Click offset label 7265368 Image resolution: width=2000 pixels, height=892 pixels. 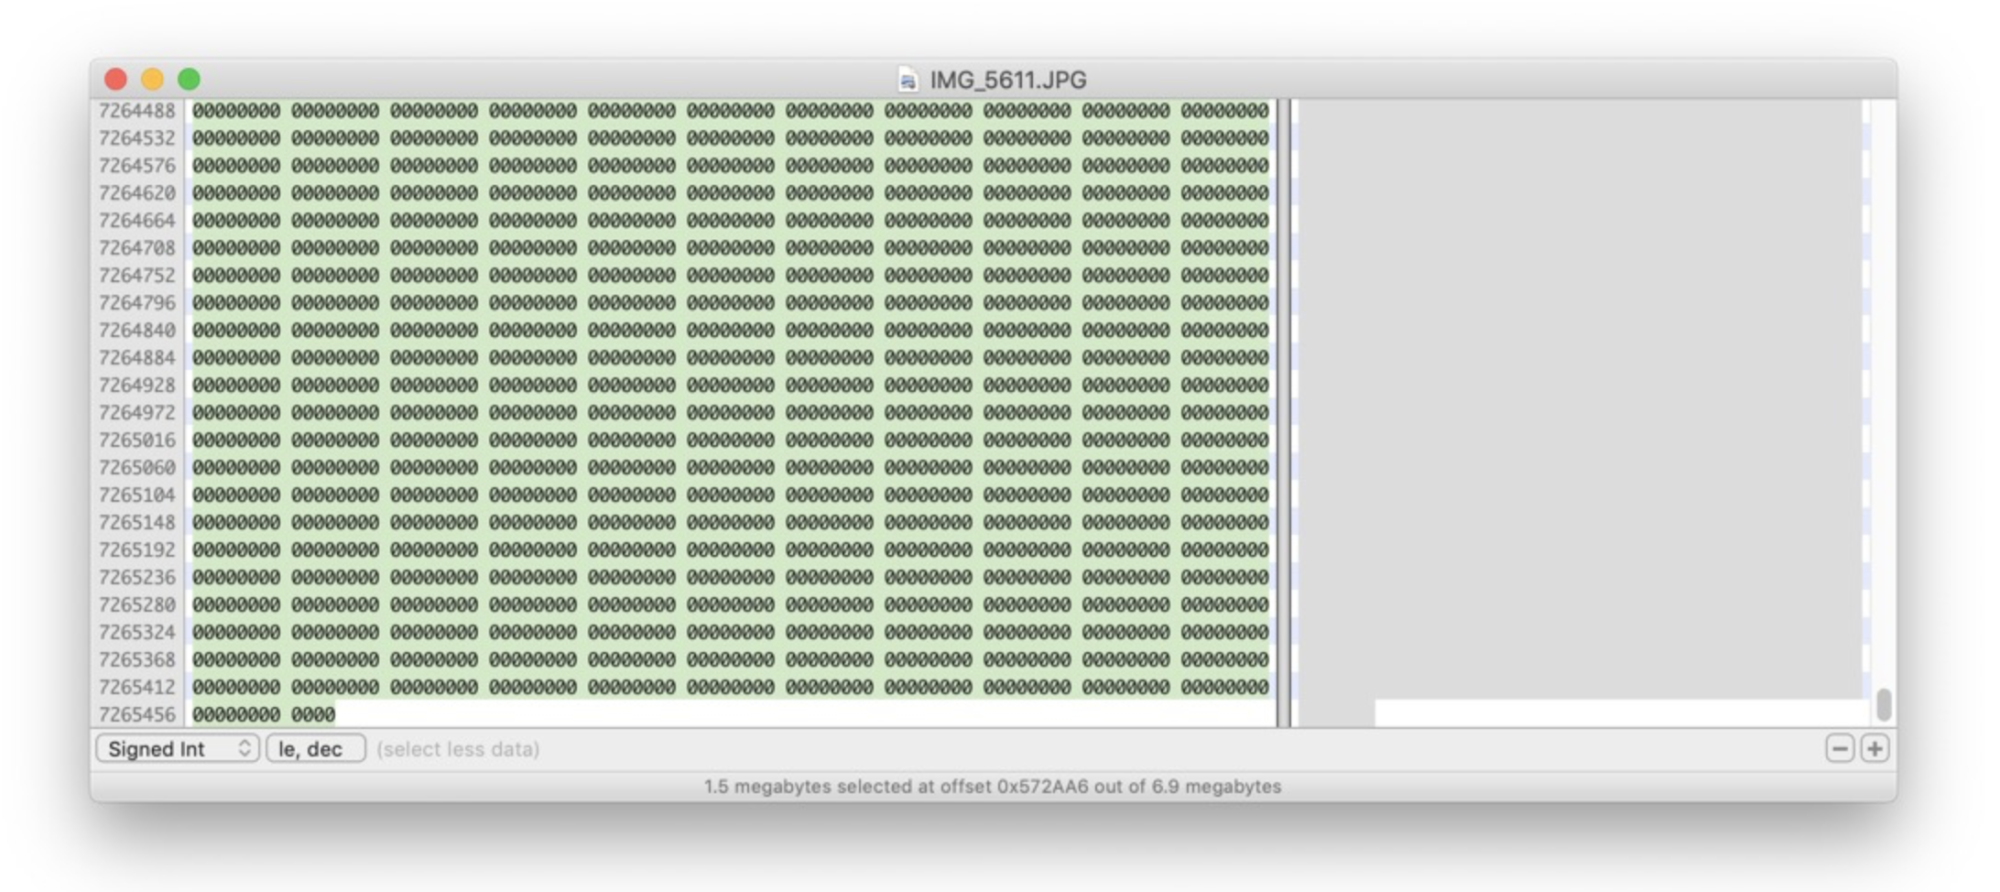(137, 661)
